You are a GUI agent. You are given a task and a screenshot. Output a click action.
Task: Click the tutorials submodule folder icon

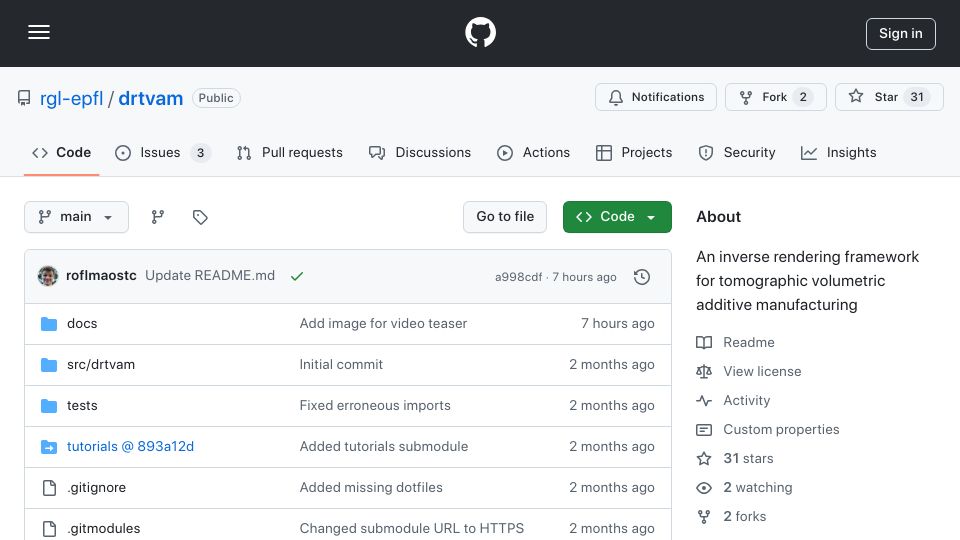[x=49, y=446]
